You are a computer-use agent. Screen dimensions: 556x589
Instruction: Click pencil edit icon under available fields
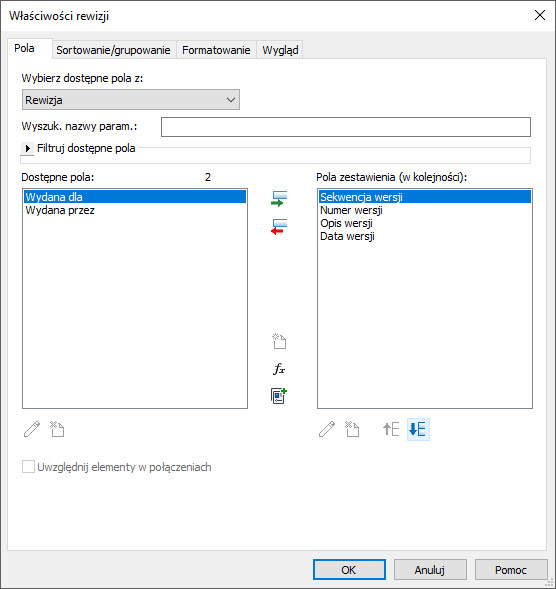[x=32, y=429]
